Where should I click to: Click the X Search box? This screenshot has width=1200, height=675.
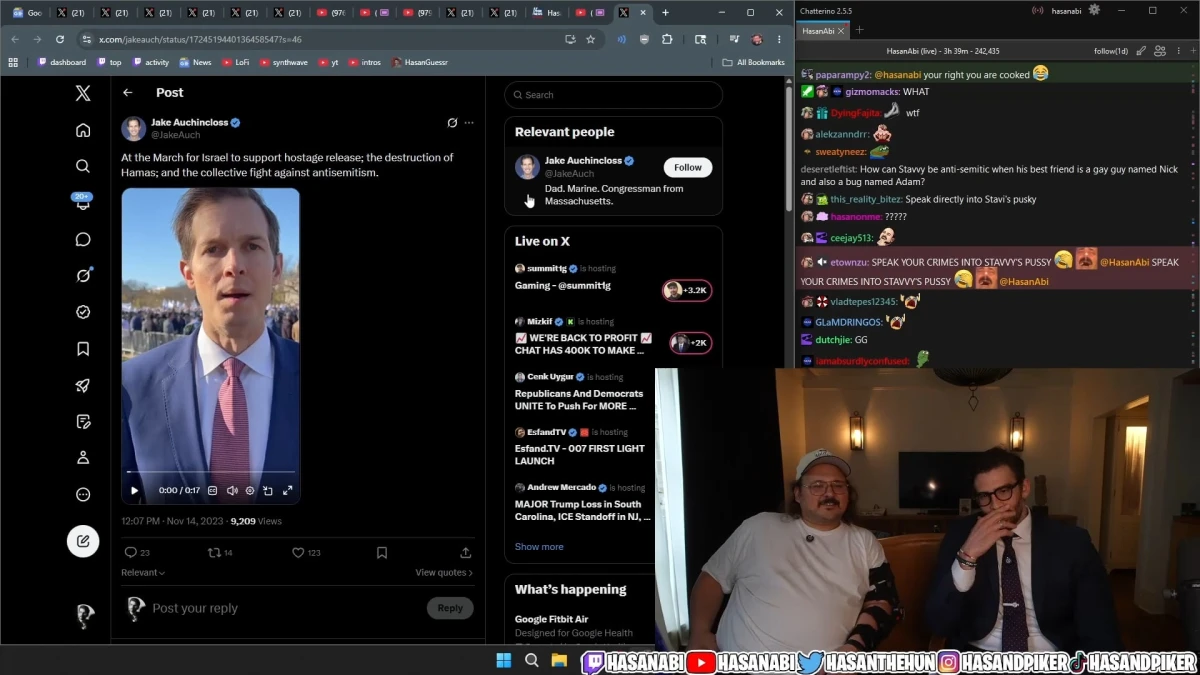614,95
